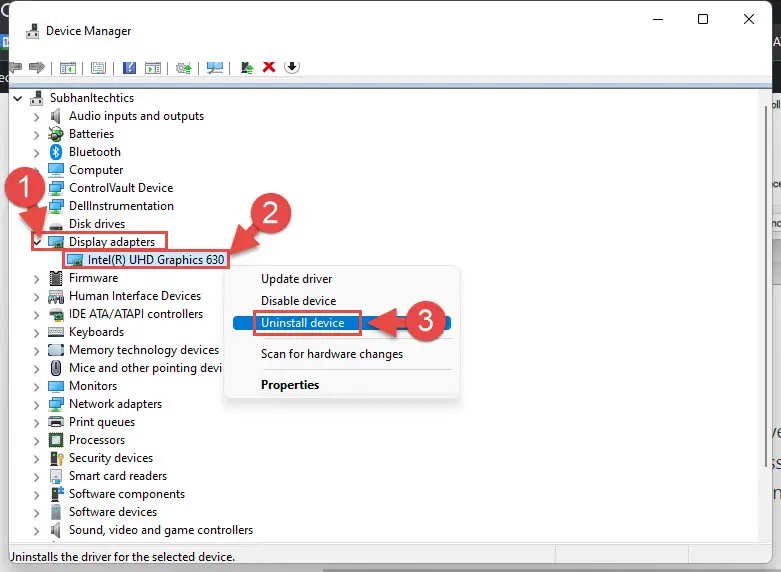Click the printer icon beside Print queues
Image resolution: width=781 pixels, height=572 pixels.
[56, 422]
